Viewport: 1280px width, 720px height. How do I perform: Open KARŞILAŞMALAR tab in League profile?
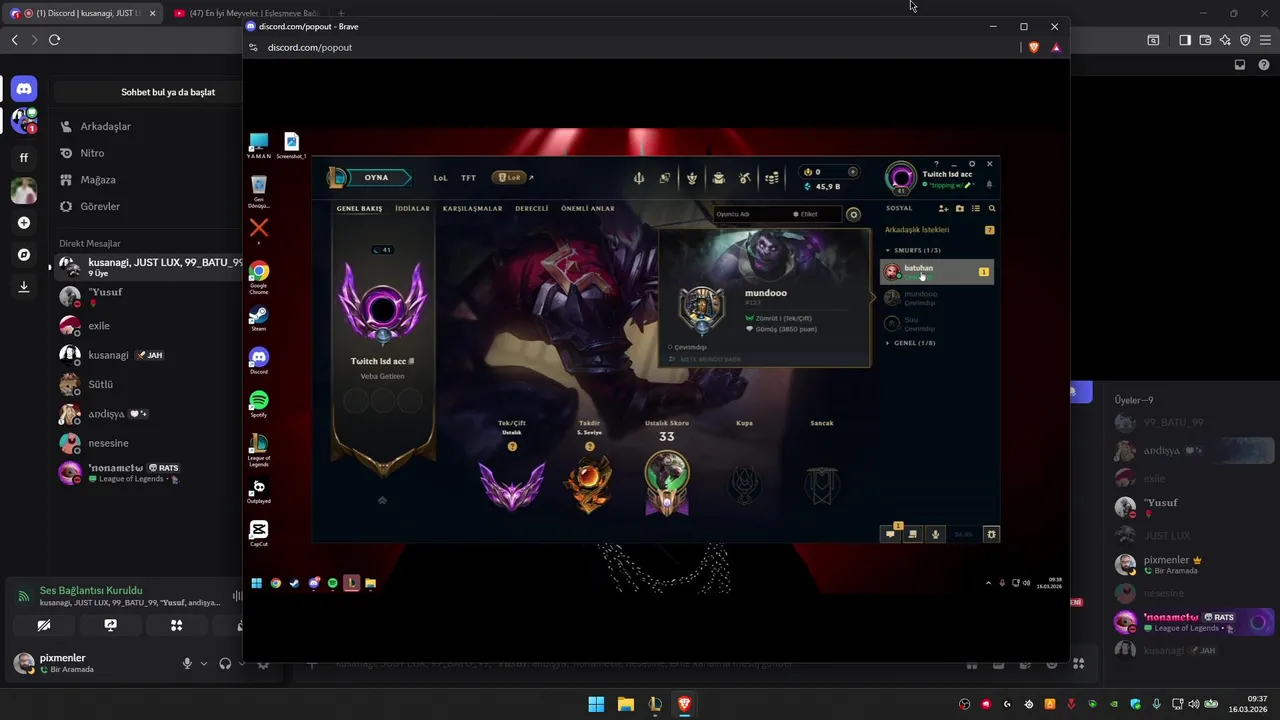[x=473, y=209]
